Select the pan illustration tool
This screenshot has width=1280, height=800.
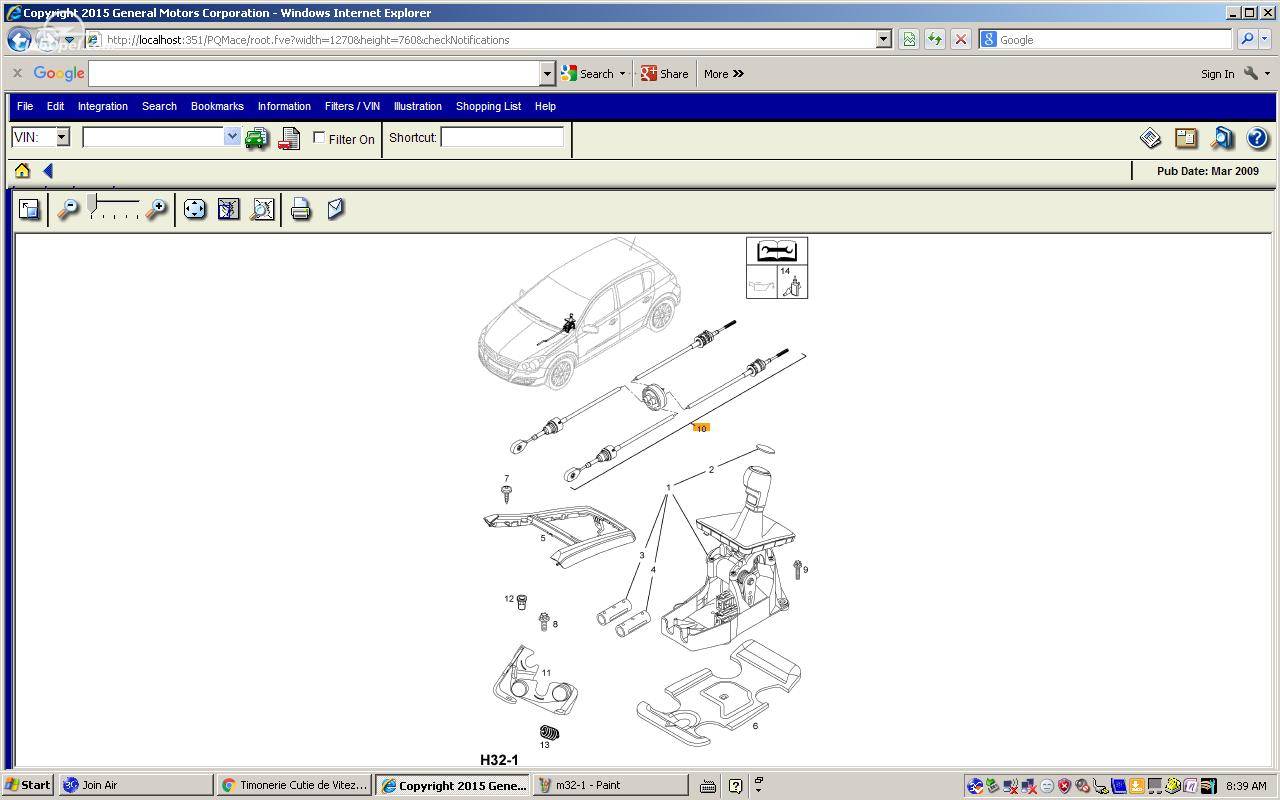[x=195, y=209]
